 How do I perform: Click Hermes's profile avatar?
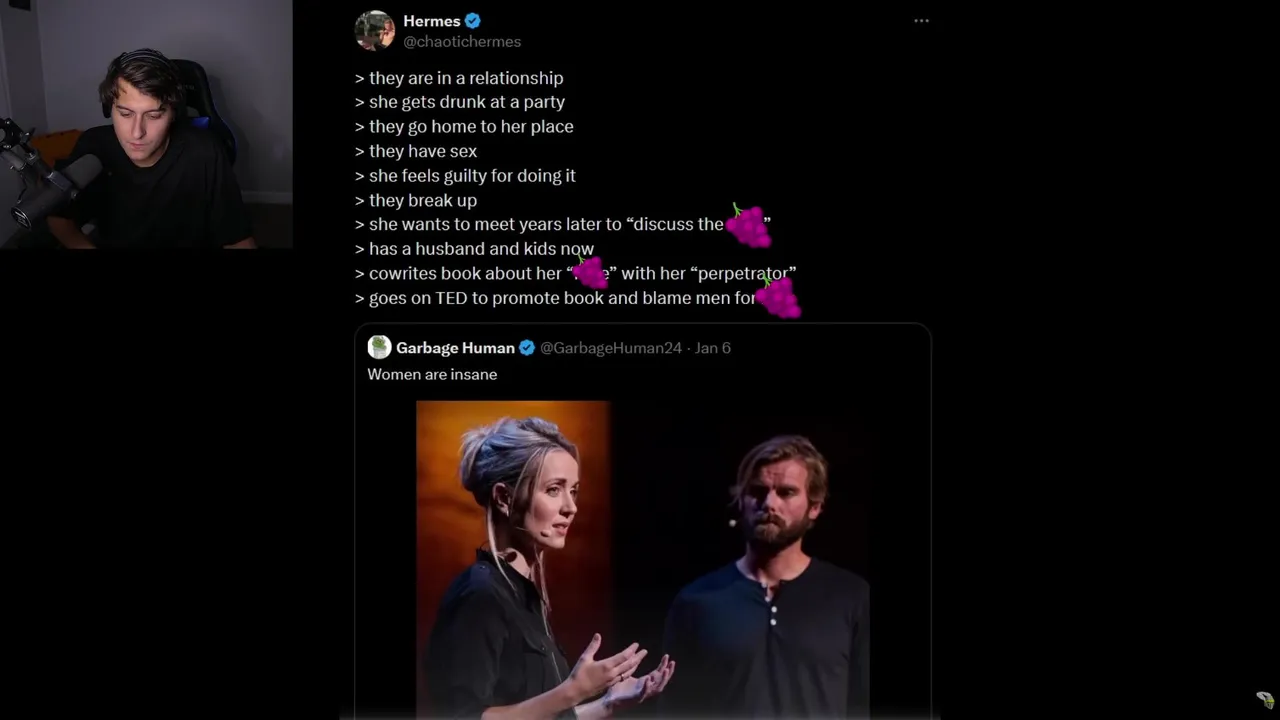tap(375, 31)
